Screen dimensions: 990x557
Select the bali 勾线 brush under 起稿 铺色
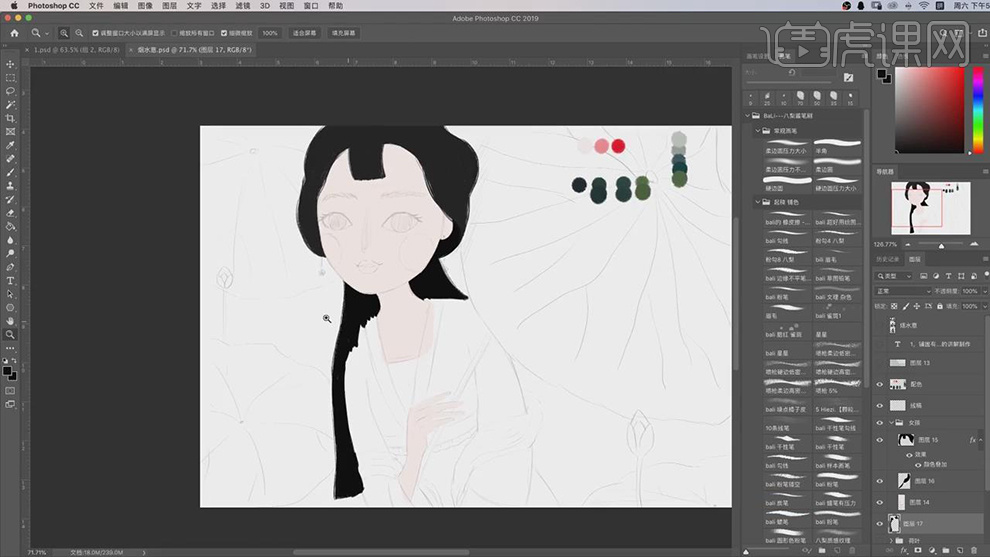tap(786, 237)
